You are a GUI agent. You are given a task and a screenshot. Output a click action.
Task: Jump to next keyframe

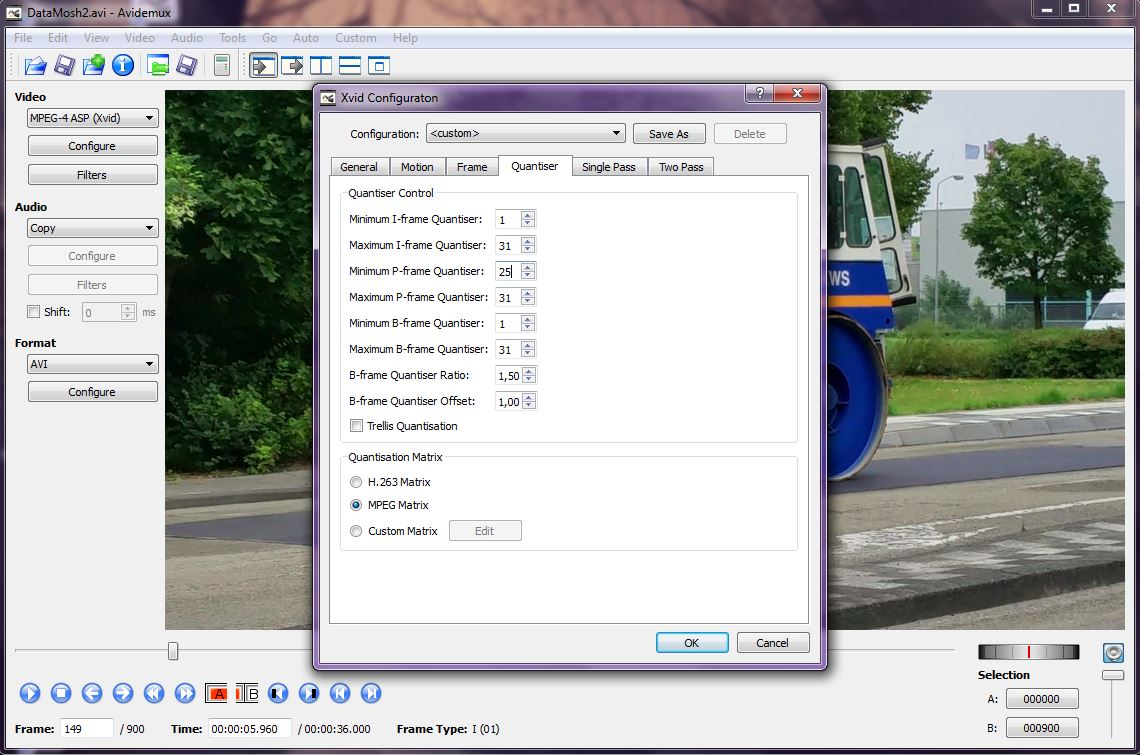tap(185, 693)
